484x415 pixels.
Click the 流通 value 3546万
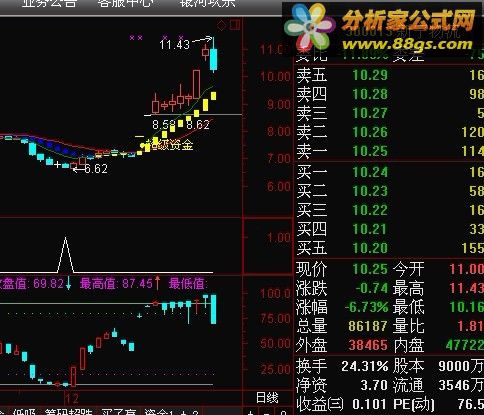tap(461, 385)
